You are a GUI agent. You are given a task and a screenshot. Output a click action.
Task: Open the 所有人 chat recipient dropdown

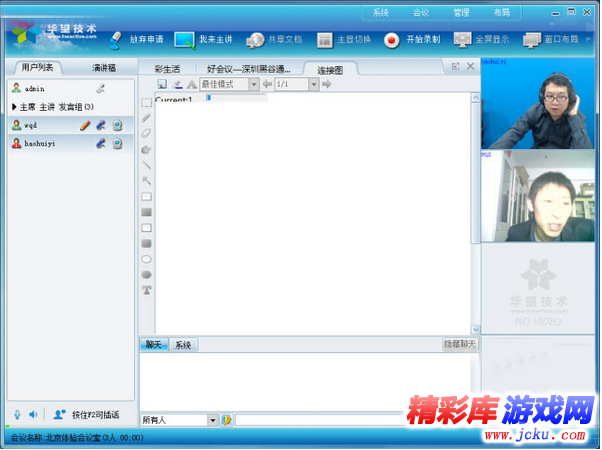tap(212, 420)
